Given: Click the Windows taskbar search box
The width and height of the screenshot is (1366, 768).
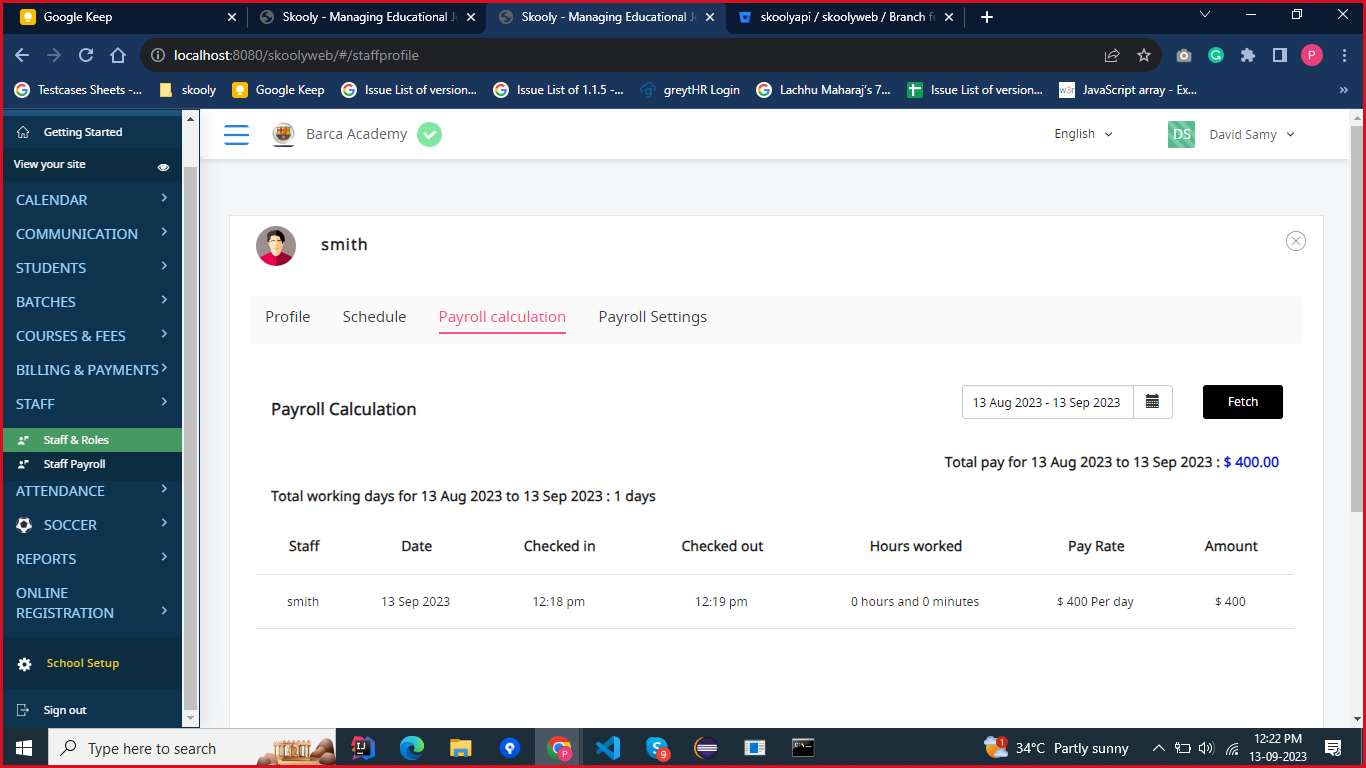Looking at the screenshot, I should point(190,748).
